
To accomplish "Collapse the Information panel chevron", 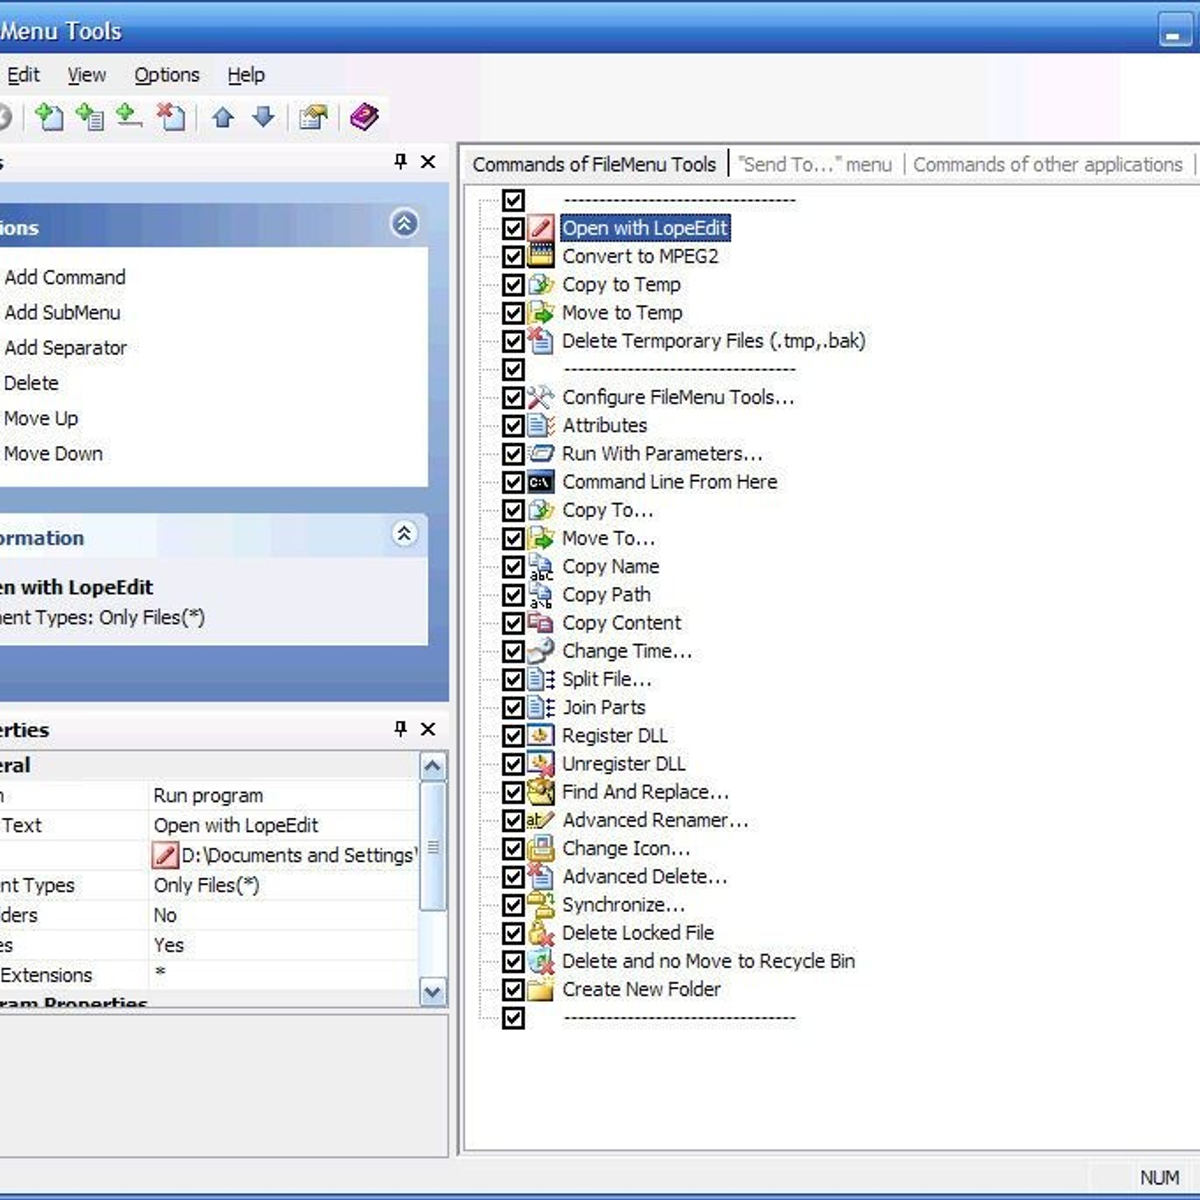I will [x=405, y=535].
